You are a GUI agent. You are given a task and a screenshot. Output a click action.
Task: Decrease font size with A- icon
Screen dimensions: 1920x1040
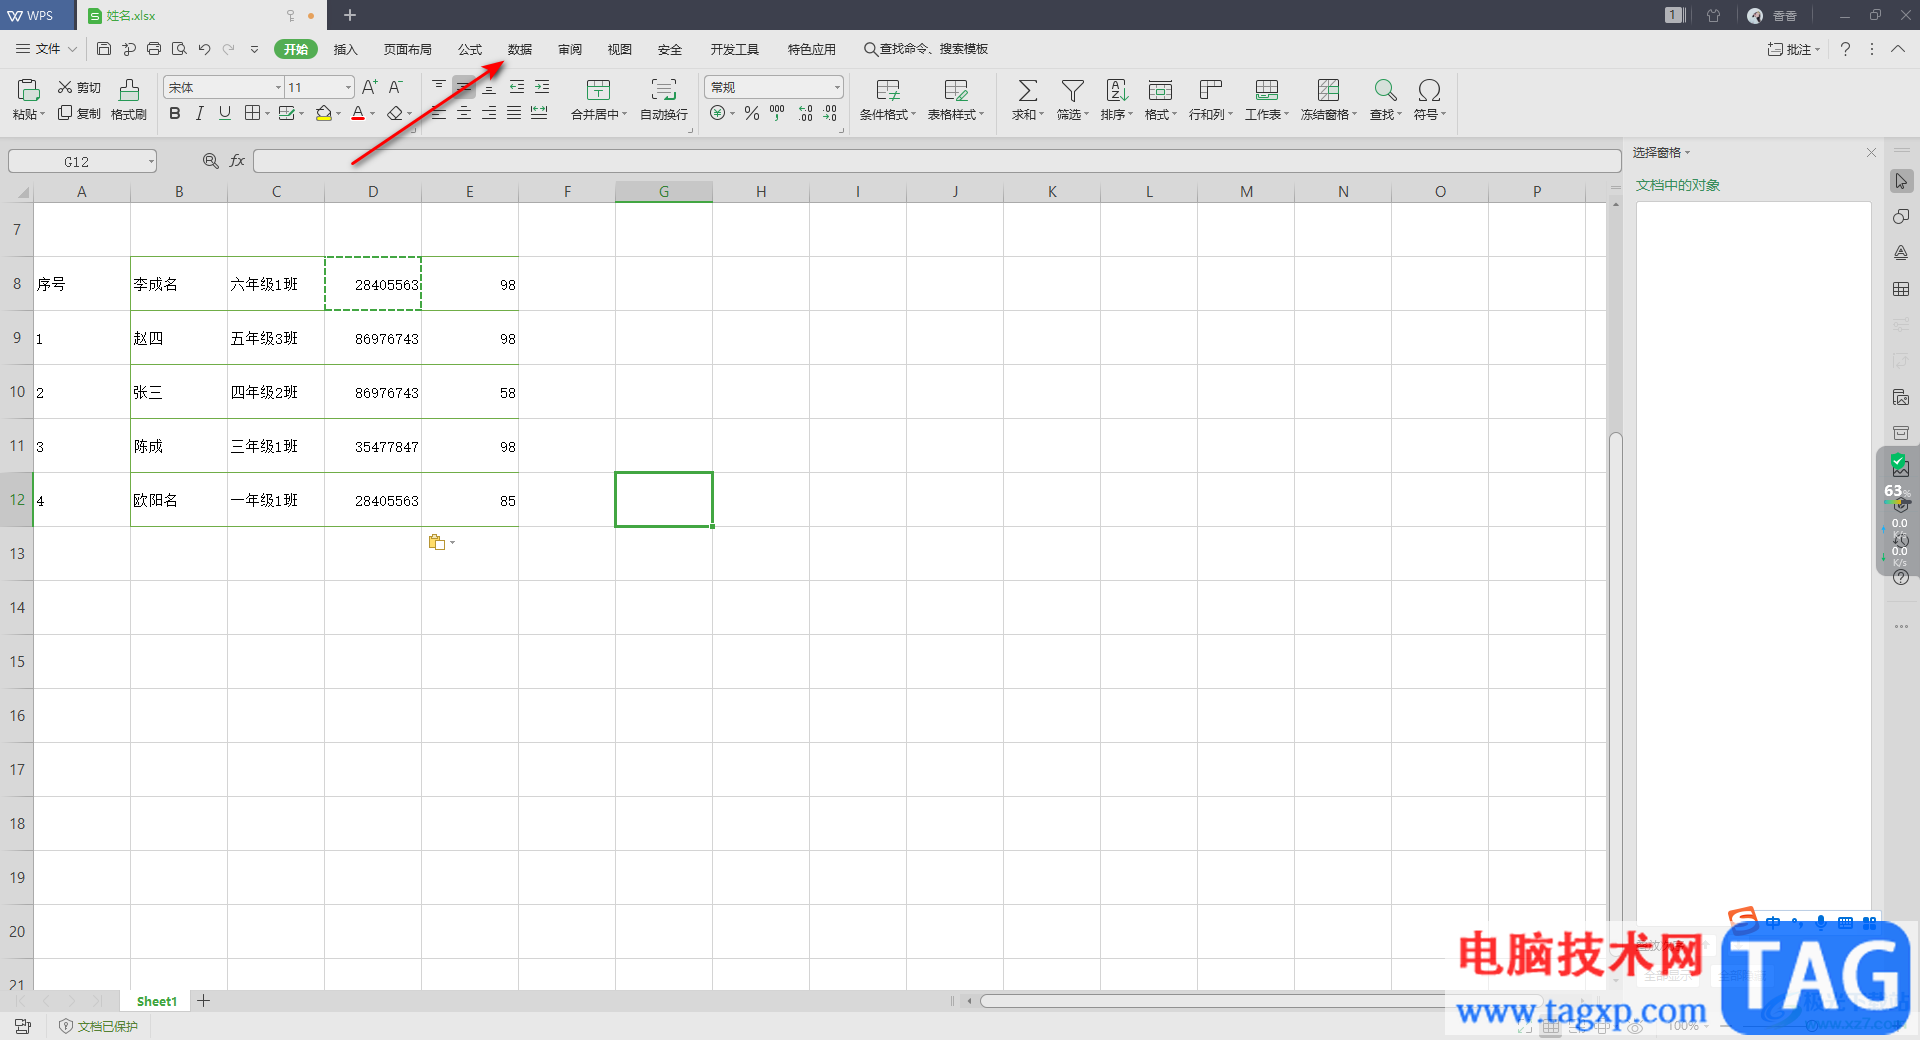[395, 88]
